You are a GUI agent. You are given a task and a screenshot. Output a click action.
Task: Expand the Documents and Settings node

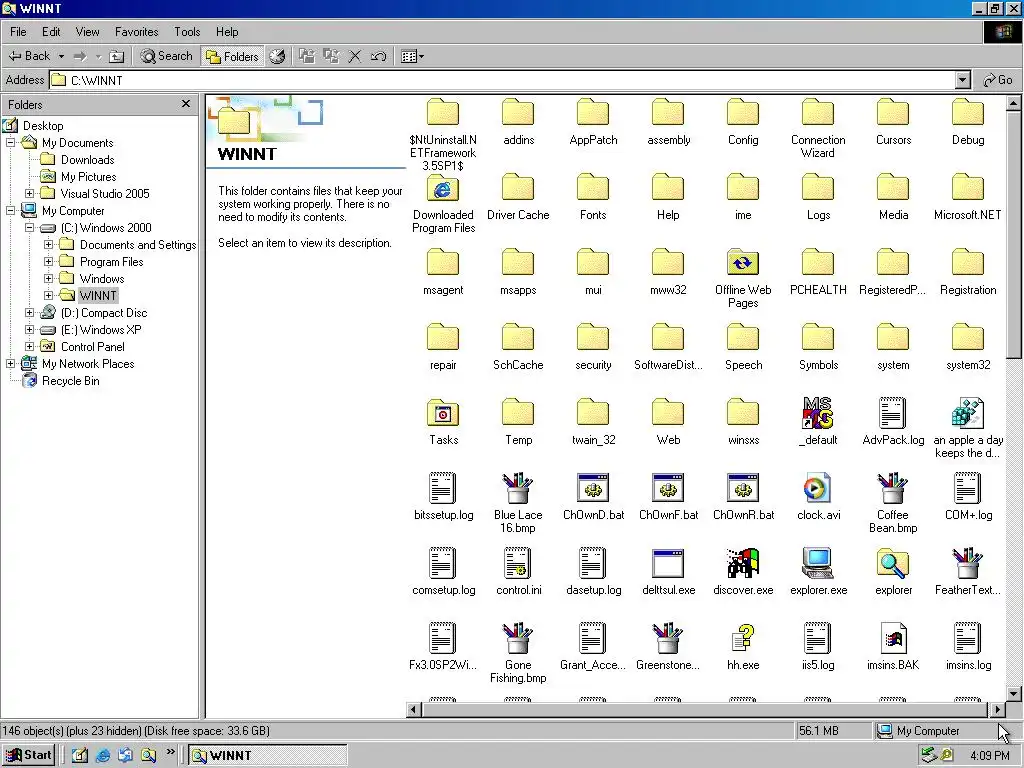48,244
